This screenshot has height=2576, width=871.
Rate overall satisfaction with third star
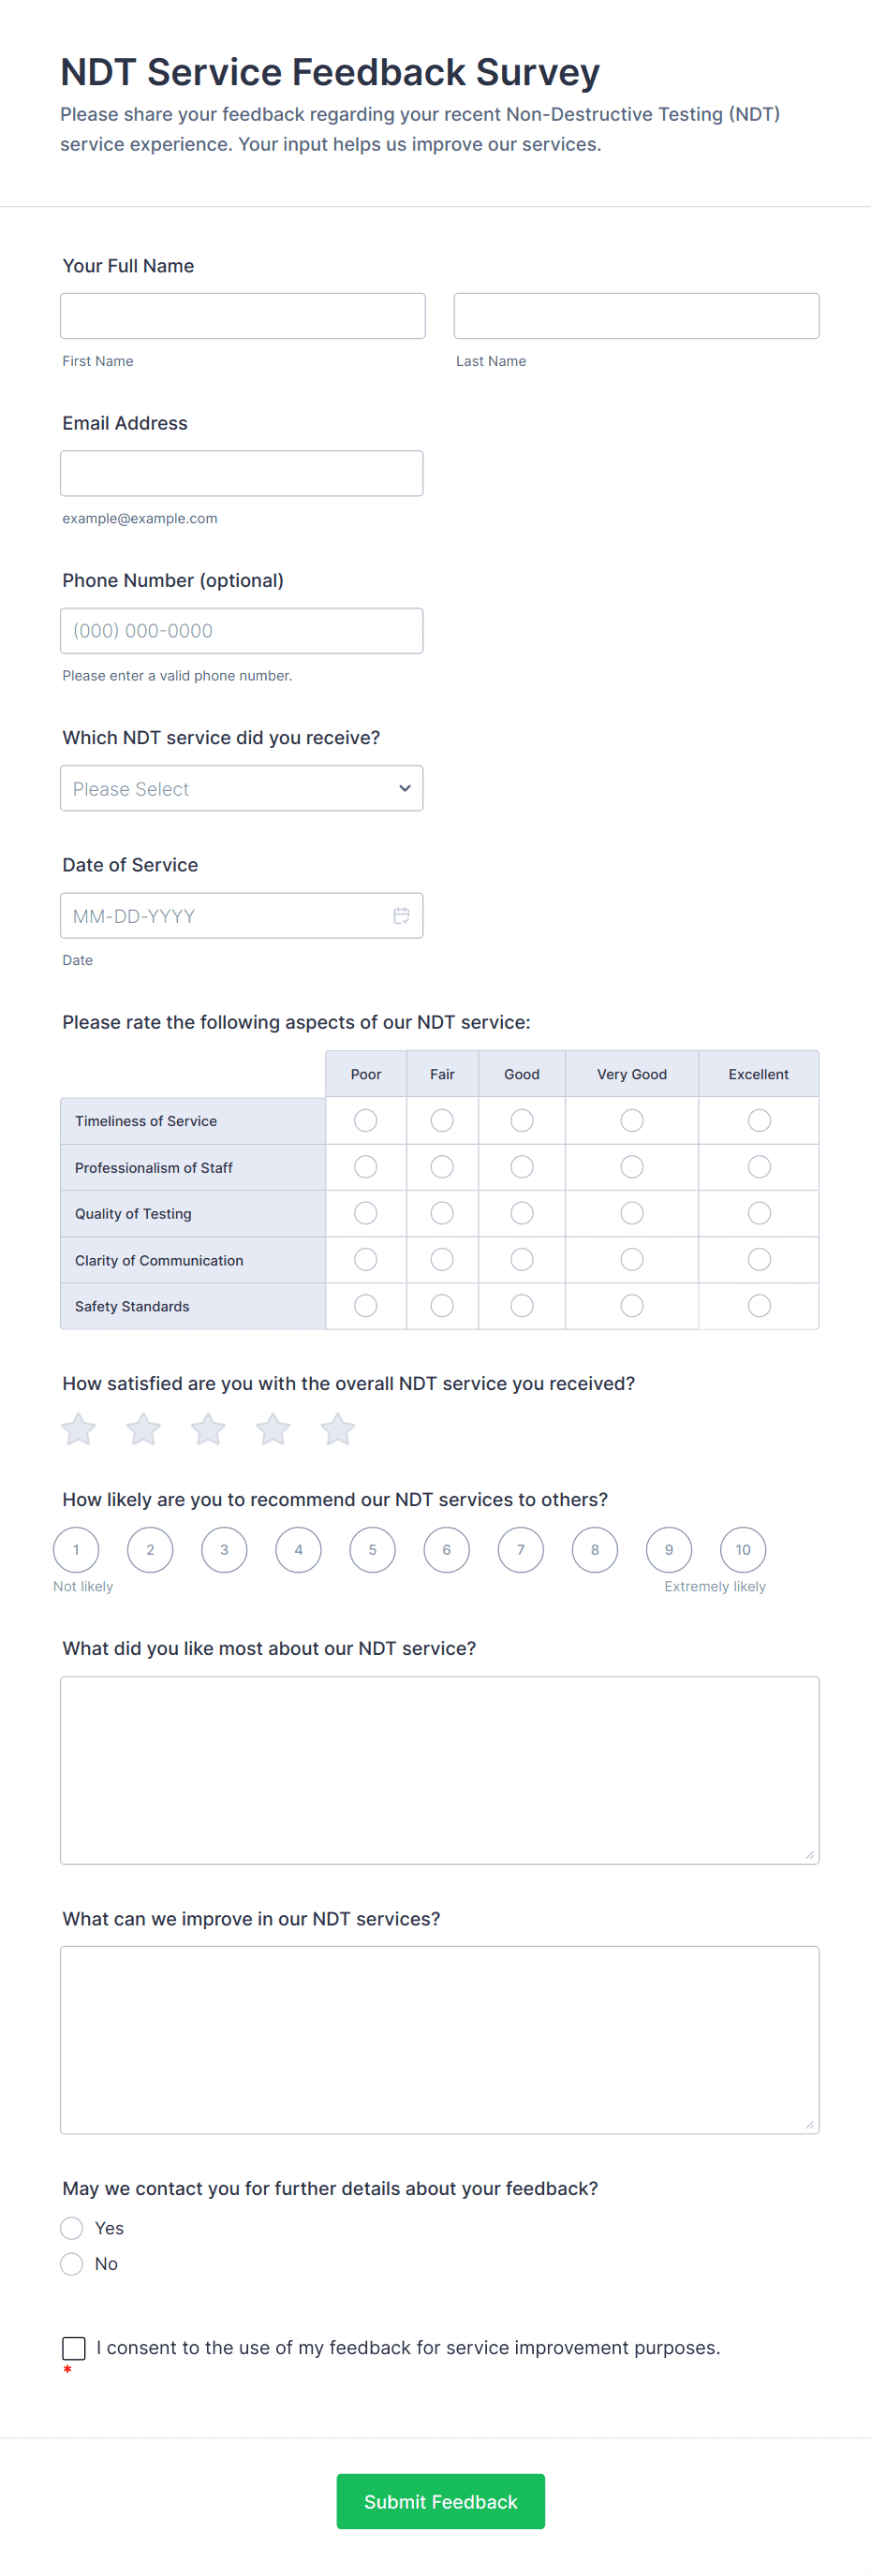pyautogui.click(x=208, y=1429)
